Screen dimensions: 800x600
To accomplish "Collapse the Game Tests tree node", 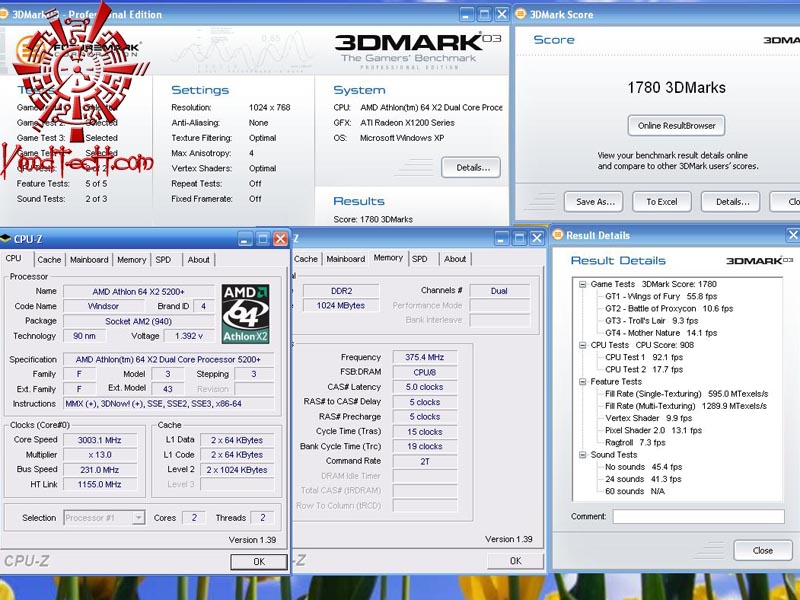I will [x=582, y=284].
